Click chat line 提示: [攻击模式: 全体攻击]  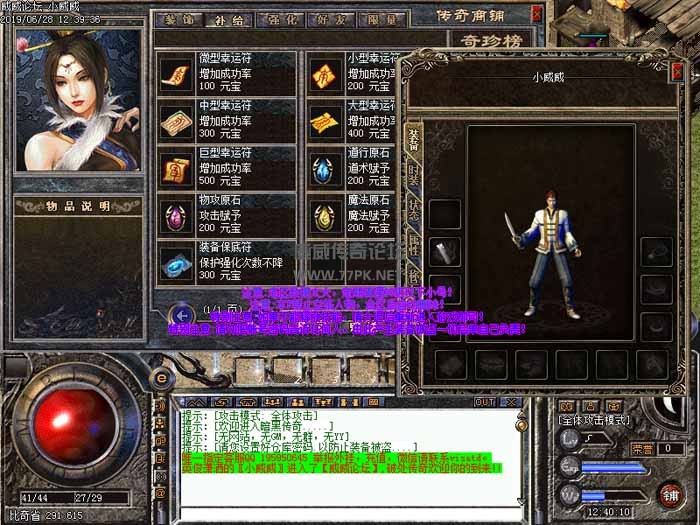pyautogui.click(x=250, y=415)
